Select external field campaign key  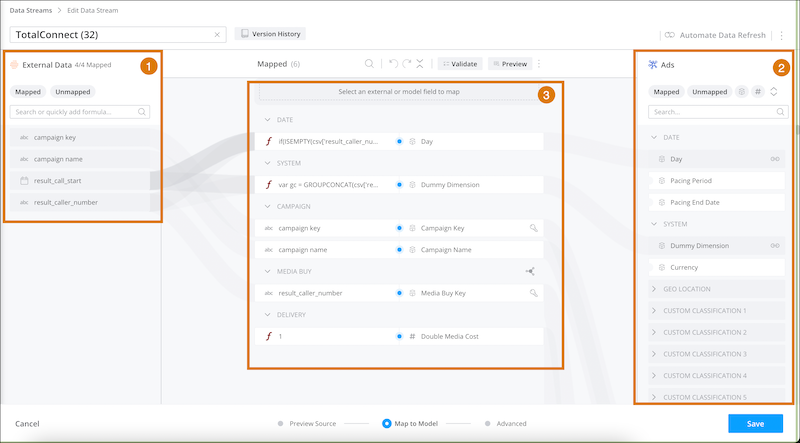tap(81, 137)
